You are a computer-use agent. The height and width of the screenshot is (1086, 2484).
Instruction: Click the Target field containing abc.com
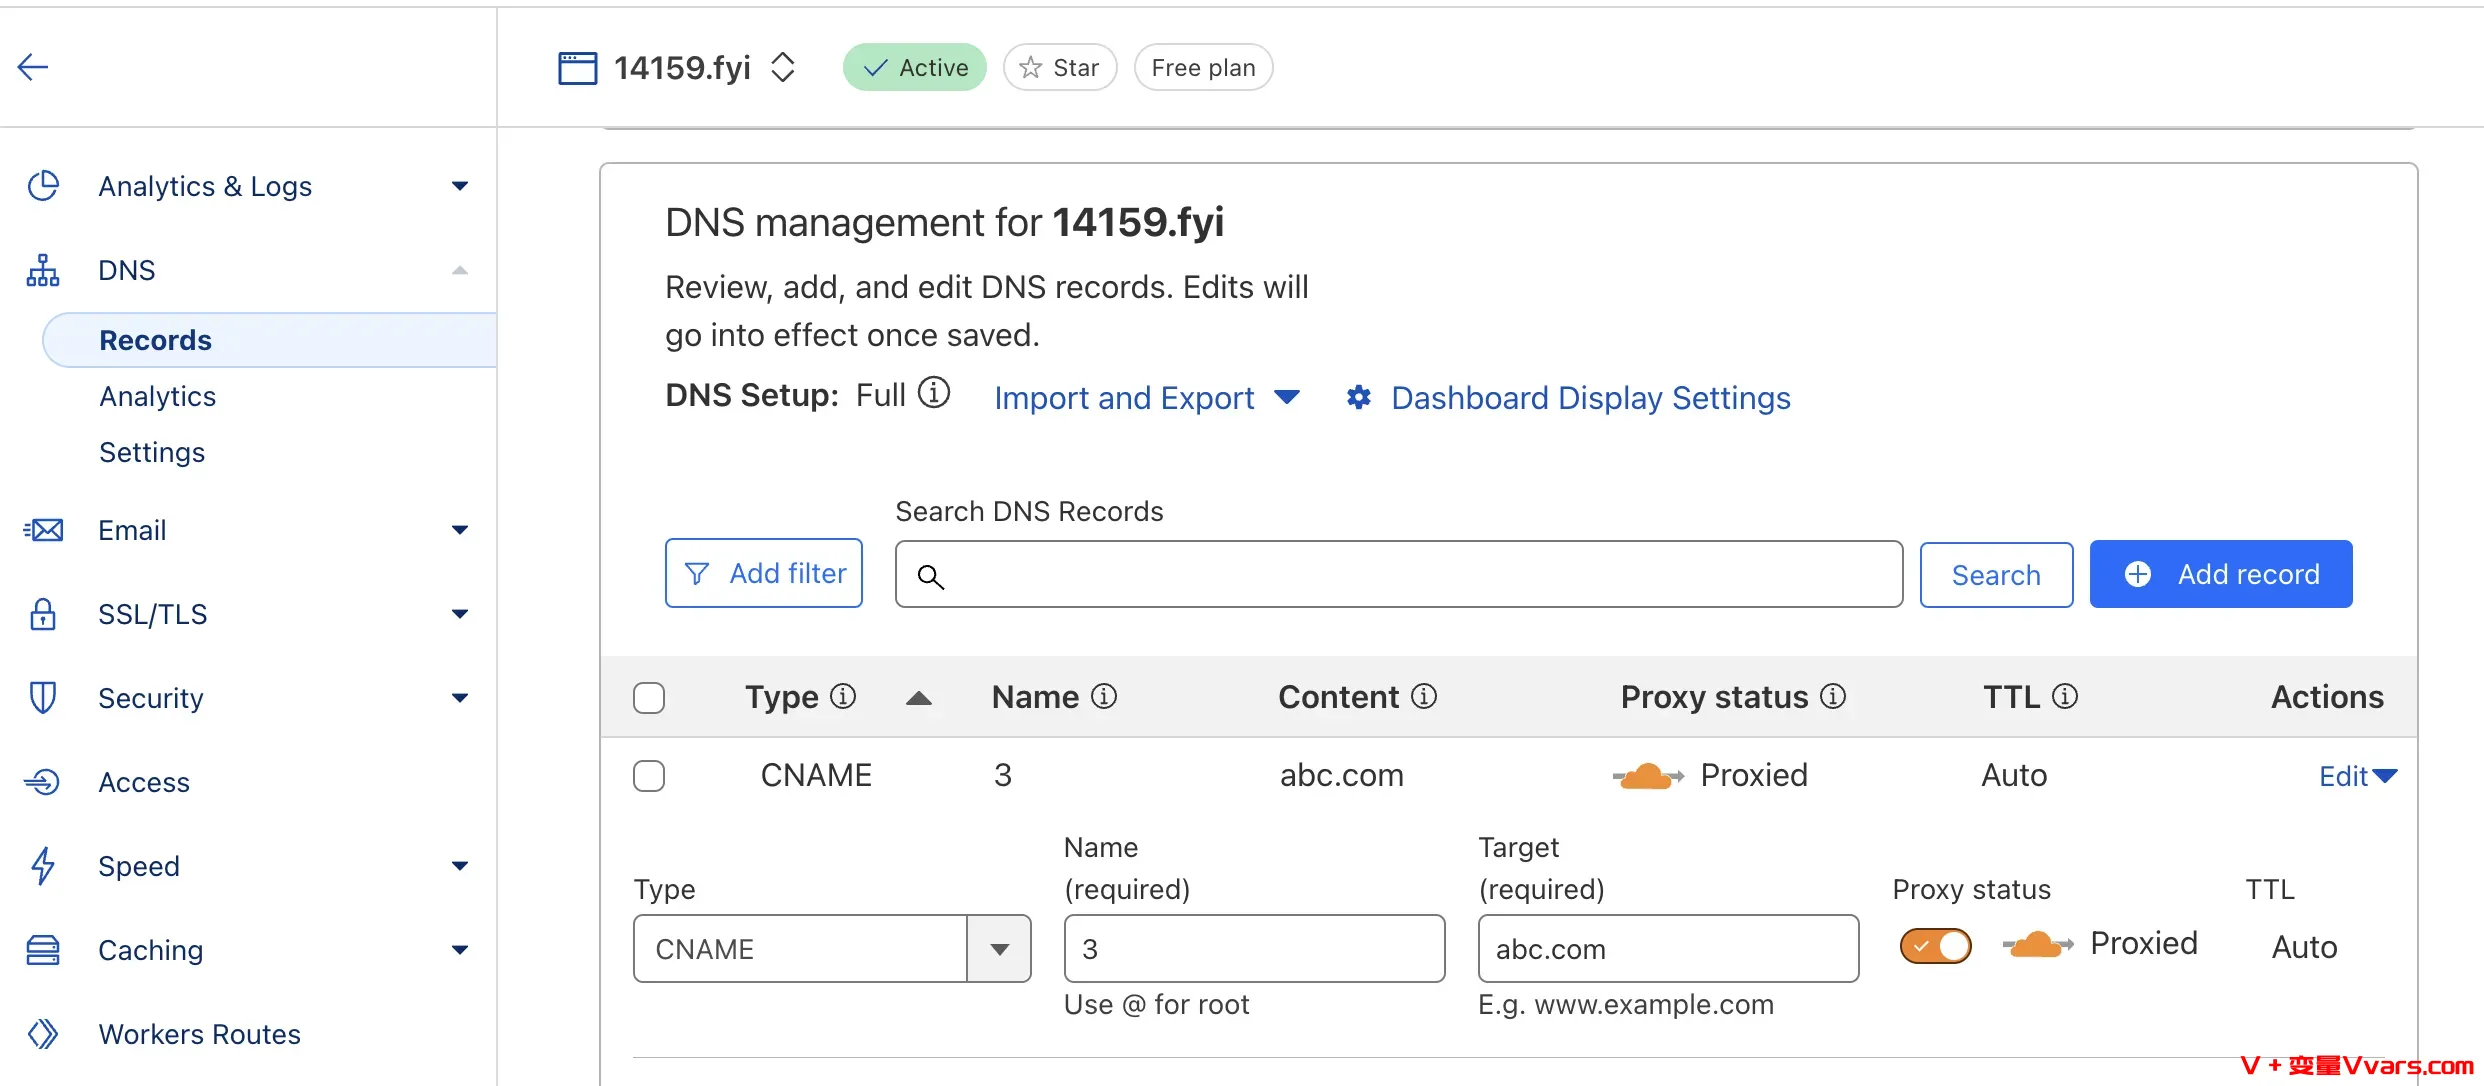1668,948
